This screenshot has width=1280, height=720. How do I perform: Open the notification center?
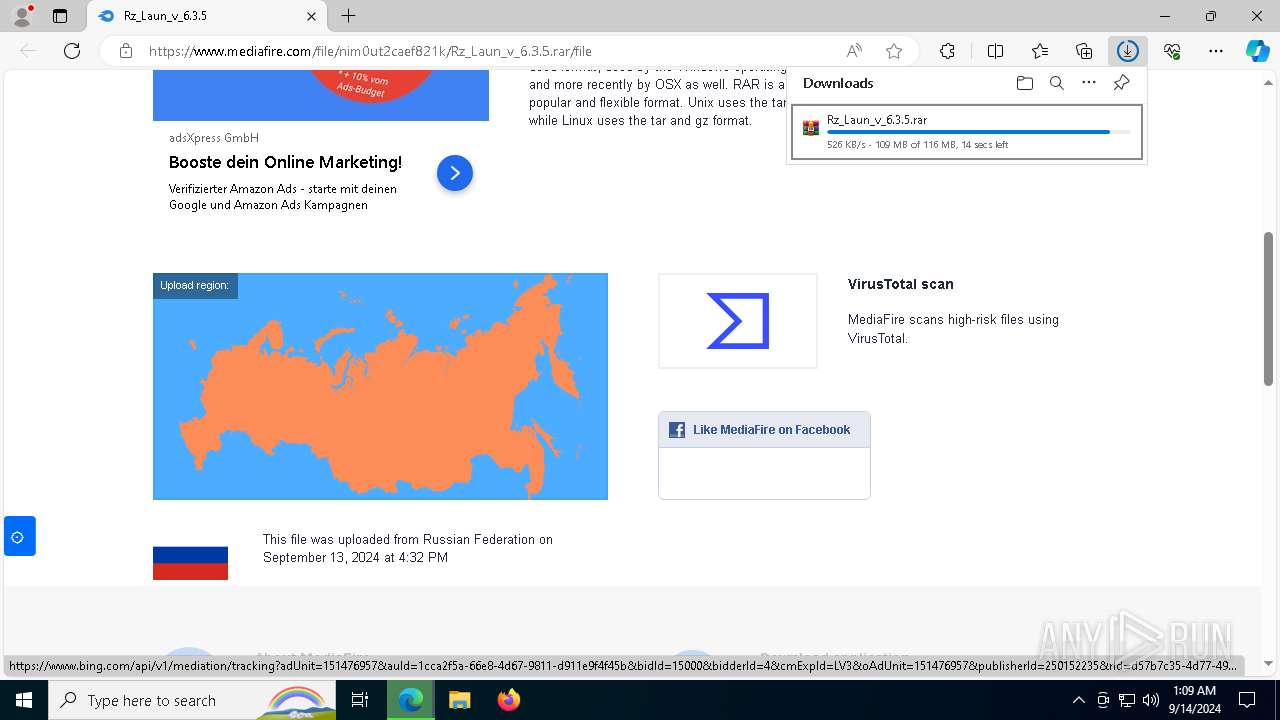pos(1247,700)
